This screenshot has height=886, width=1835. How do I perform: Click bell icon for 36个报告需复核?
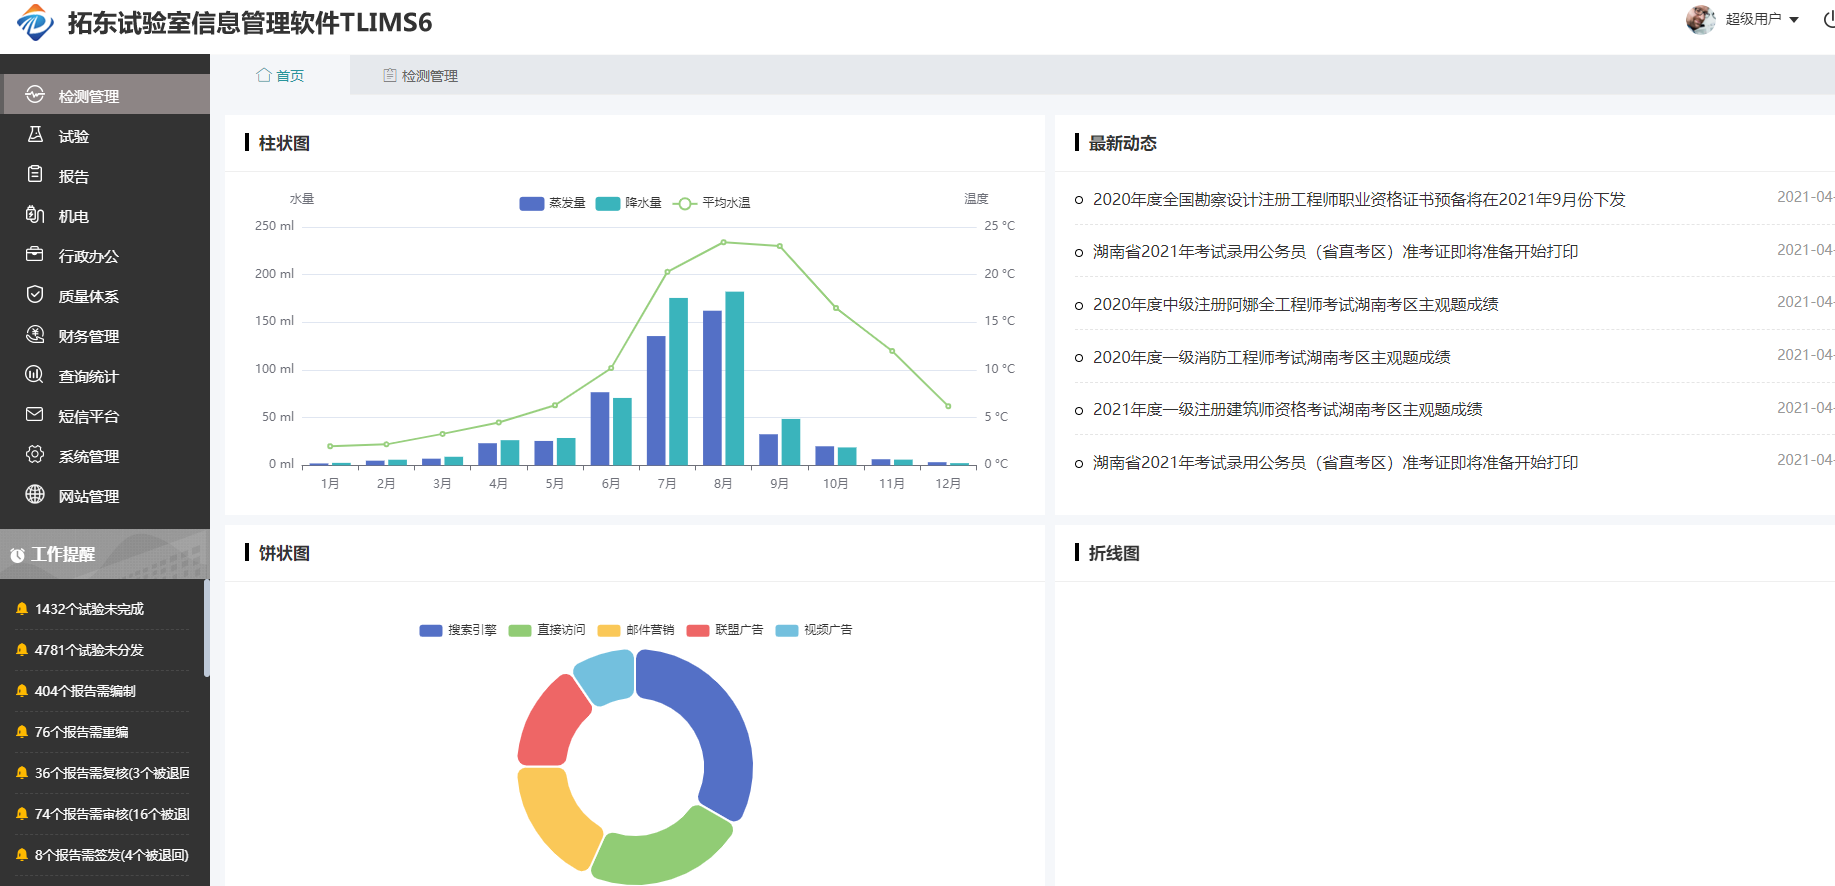(22, 773)
